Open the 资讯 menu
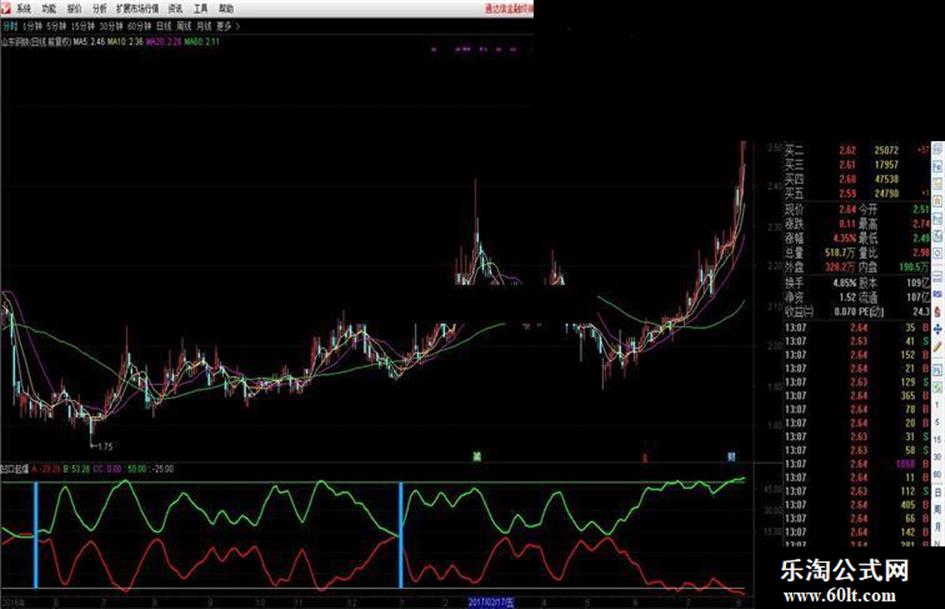 click(175, 9)
